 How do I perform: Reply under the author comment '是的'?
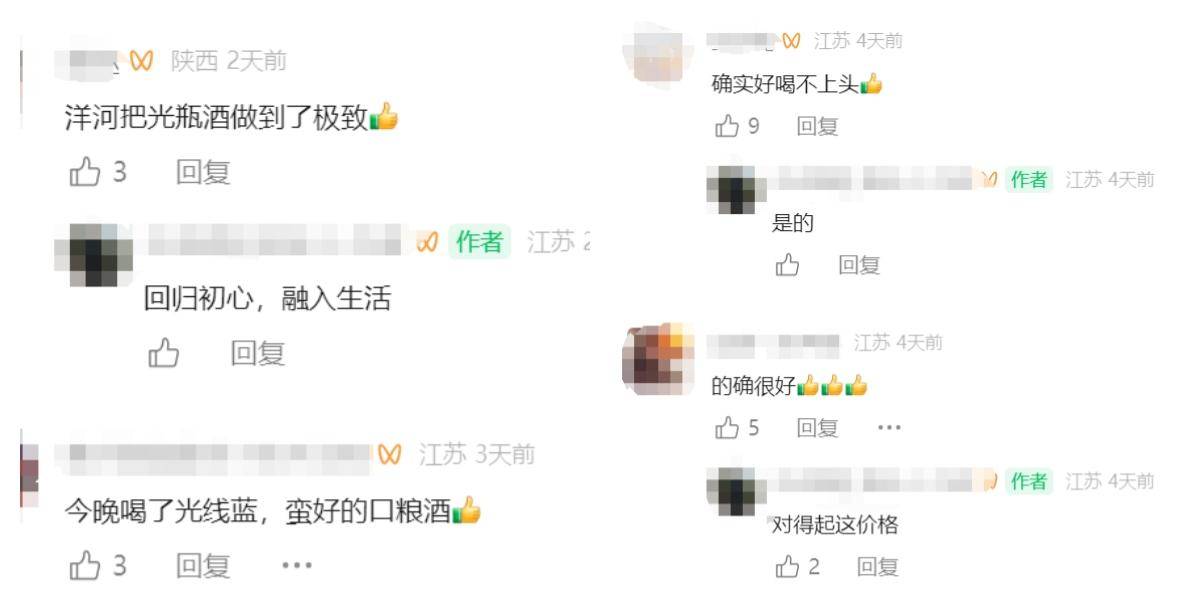(859, 265)
